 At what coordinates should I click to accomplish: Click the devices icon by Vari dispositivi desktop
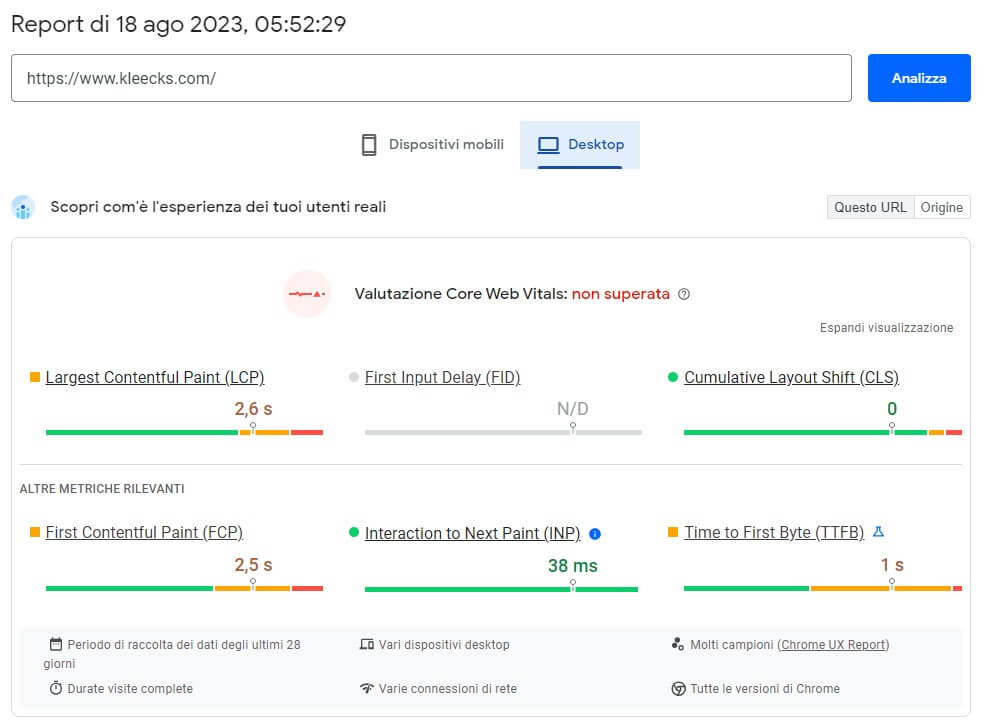coord(367,644)
